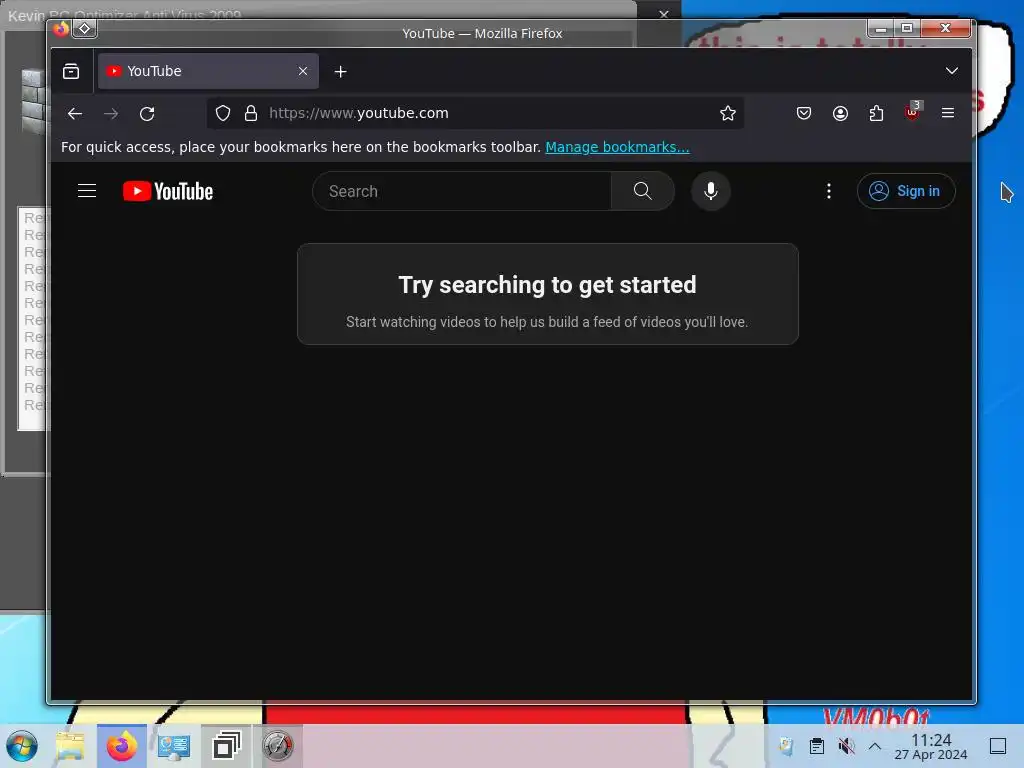Open clipboard tray icon

click(x=816, y=746)
